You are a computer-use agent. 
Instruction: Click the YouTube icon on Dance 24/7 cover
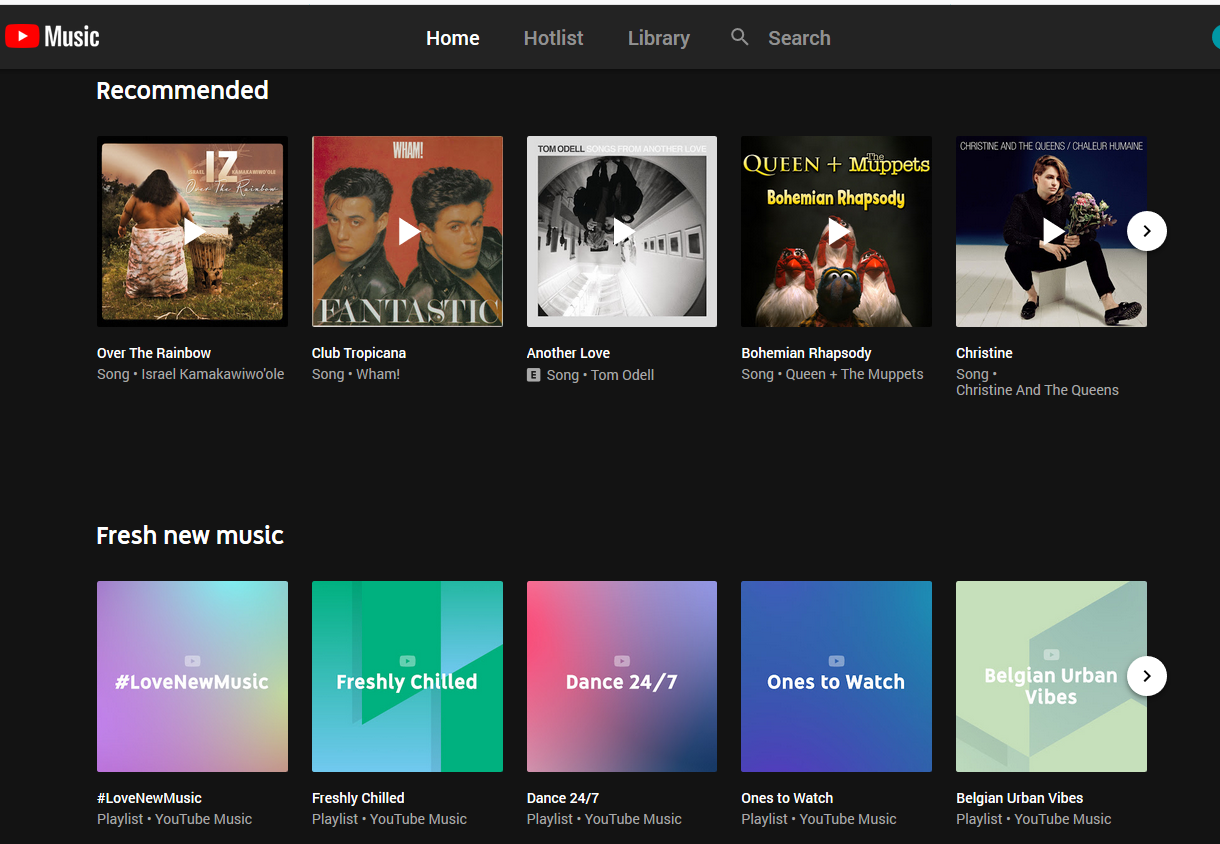(x=621, y=661)
